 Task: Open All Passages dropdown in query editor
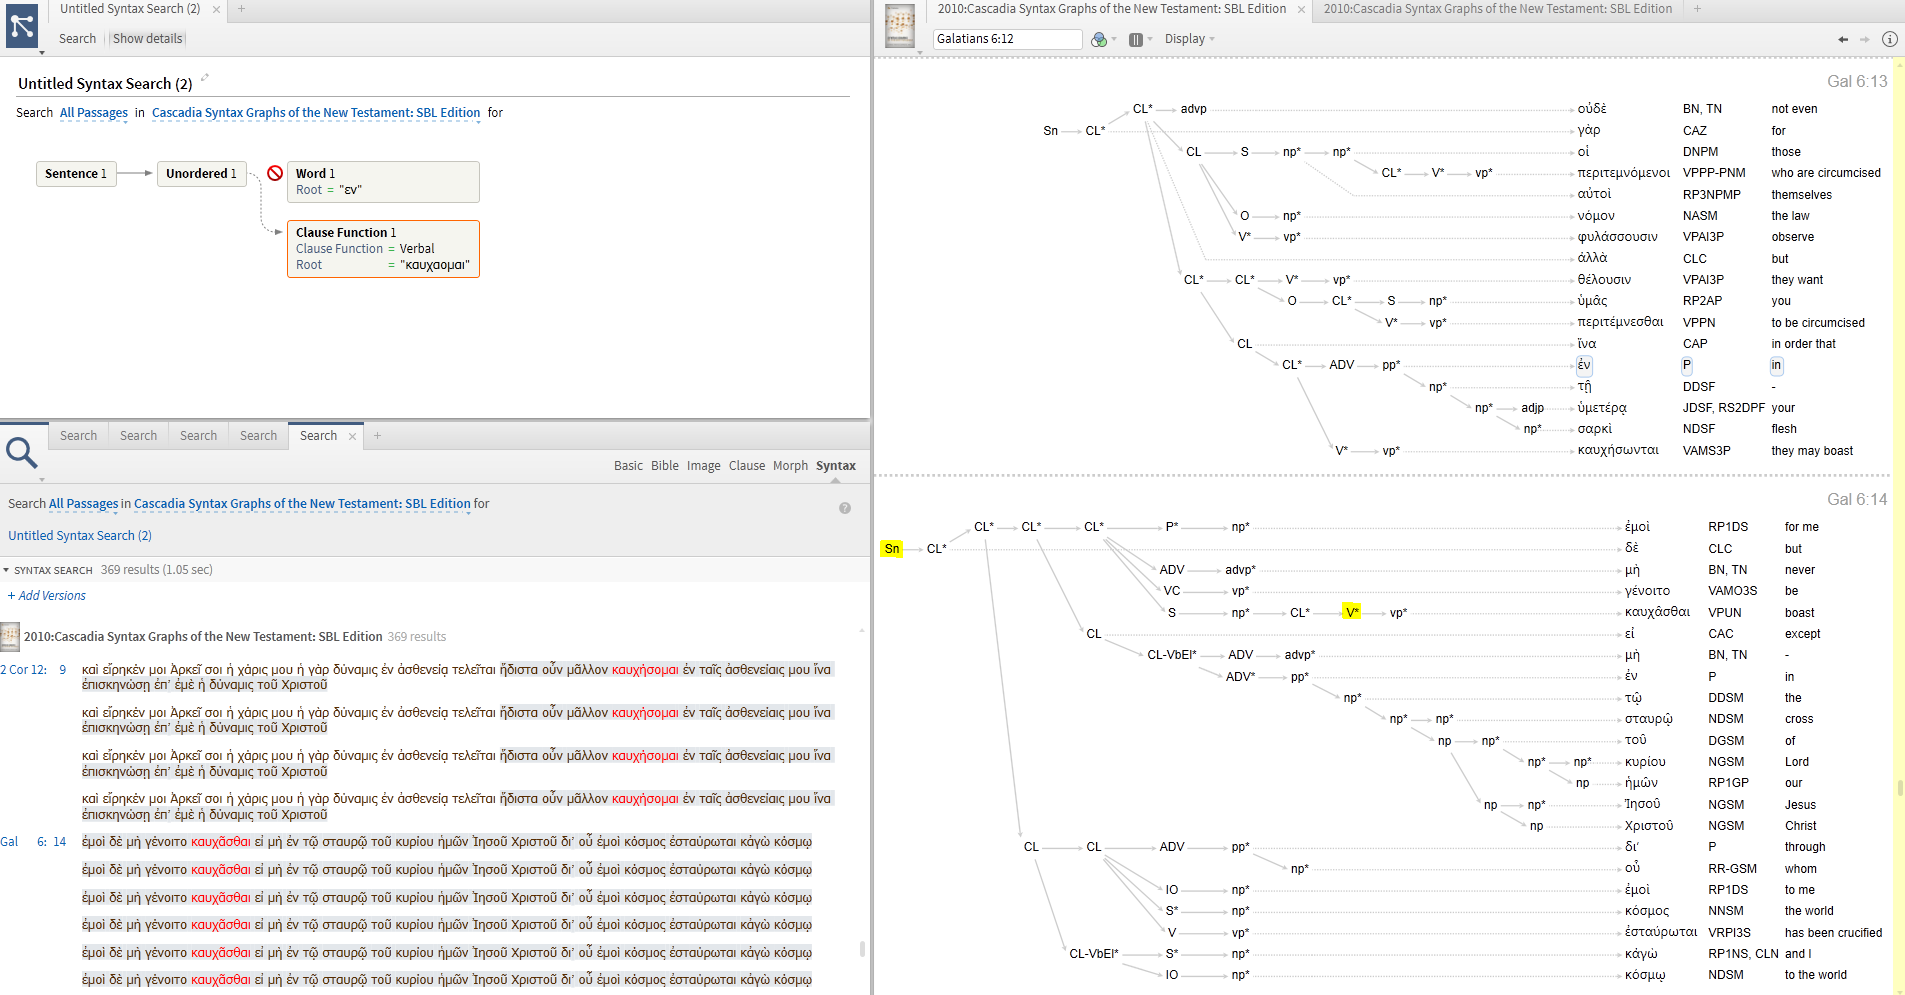tap(94, 113)
